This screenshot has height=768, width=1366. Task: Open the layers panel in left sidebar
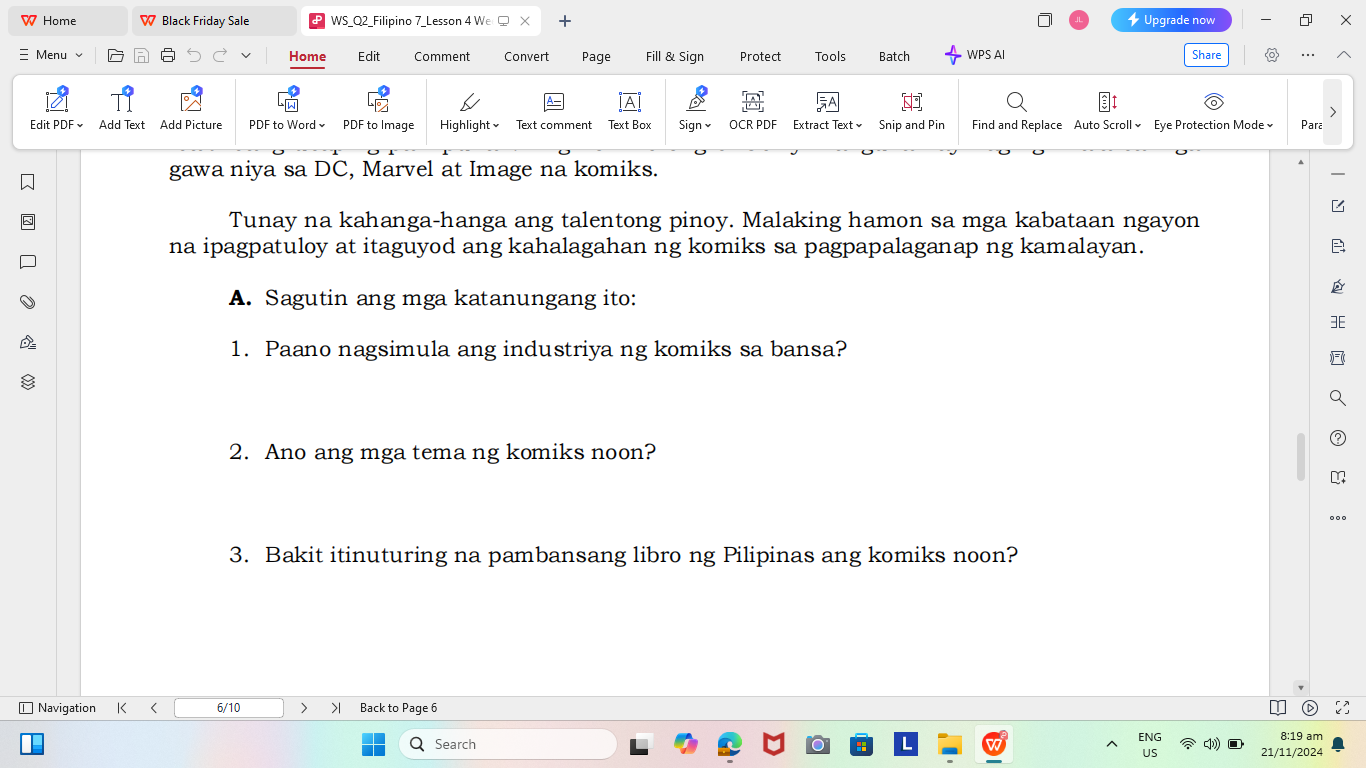[28, 382]
